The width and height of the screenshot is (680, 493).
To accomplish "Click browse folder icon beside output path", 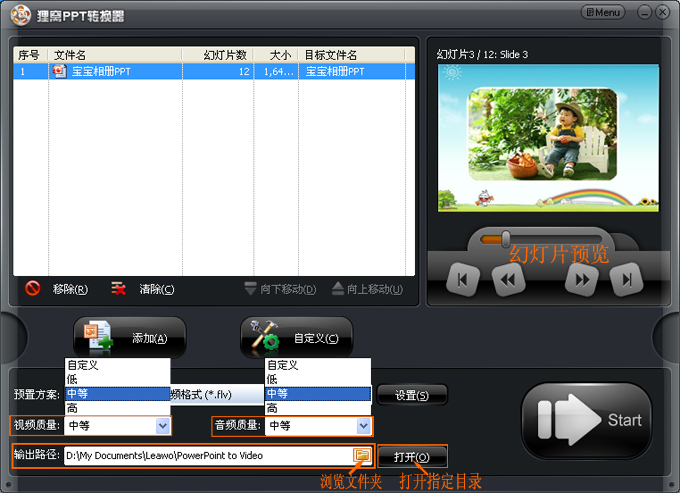I will point(362,455).
